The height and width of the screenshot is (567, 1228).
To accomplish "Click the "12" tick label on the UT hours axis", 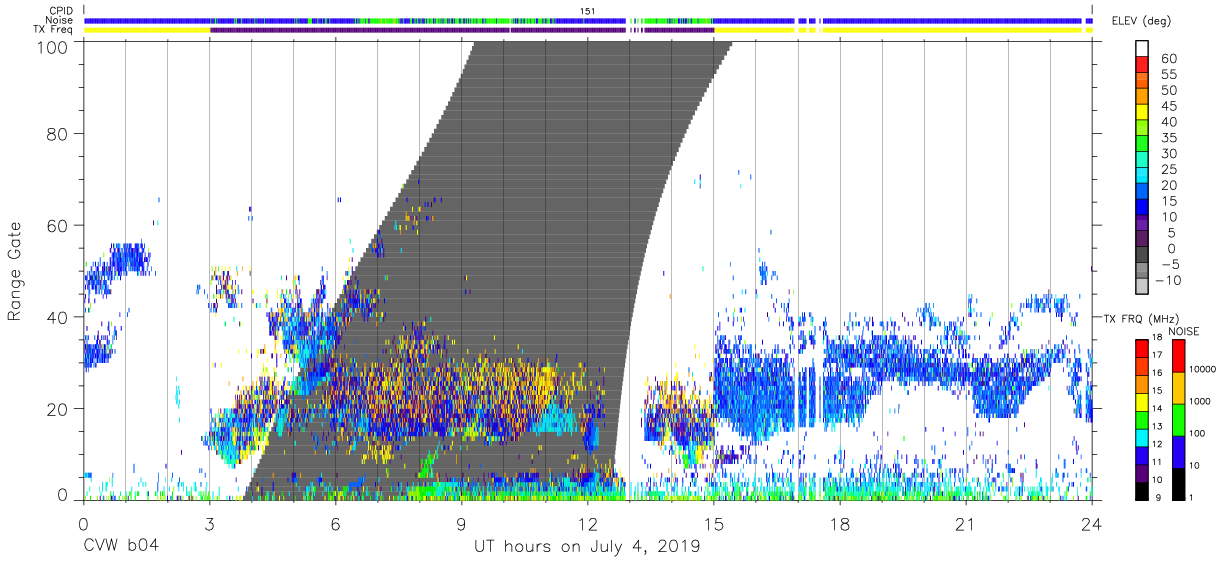I will point(588,524).
